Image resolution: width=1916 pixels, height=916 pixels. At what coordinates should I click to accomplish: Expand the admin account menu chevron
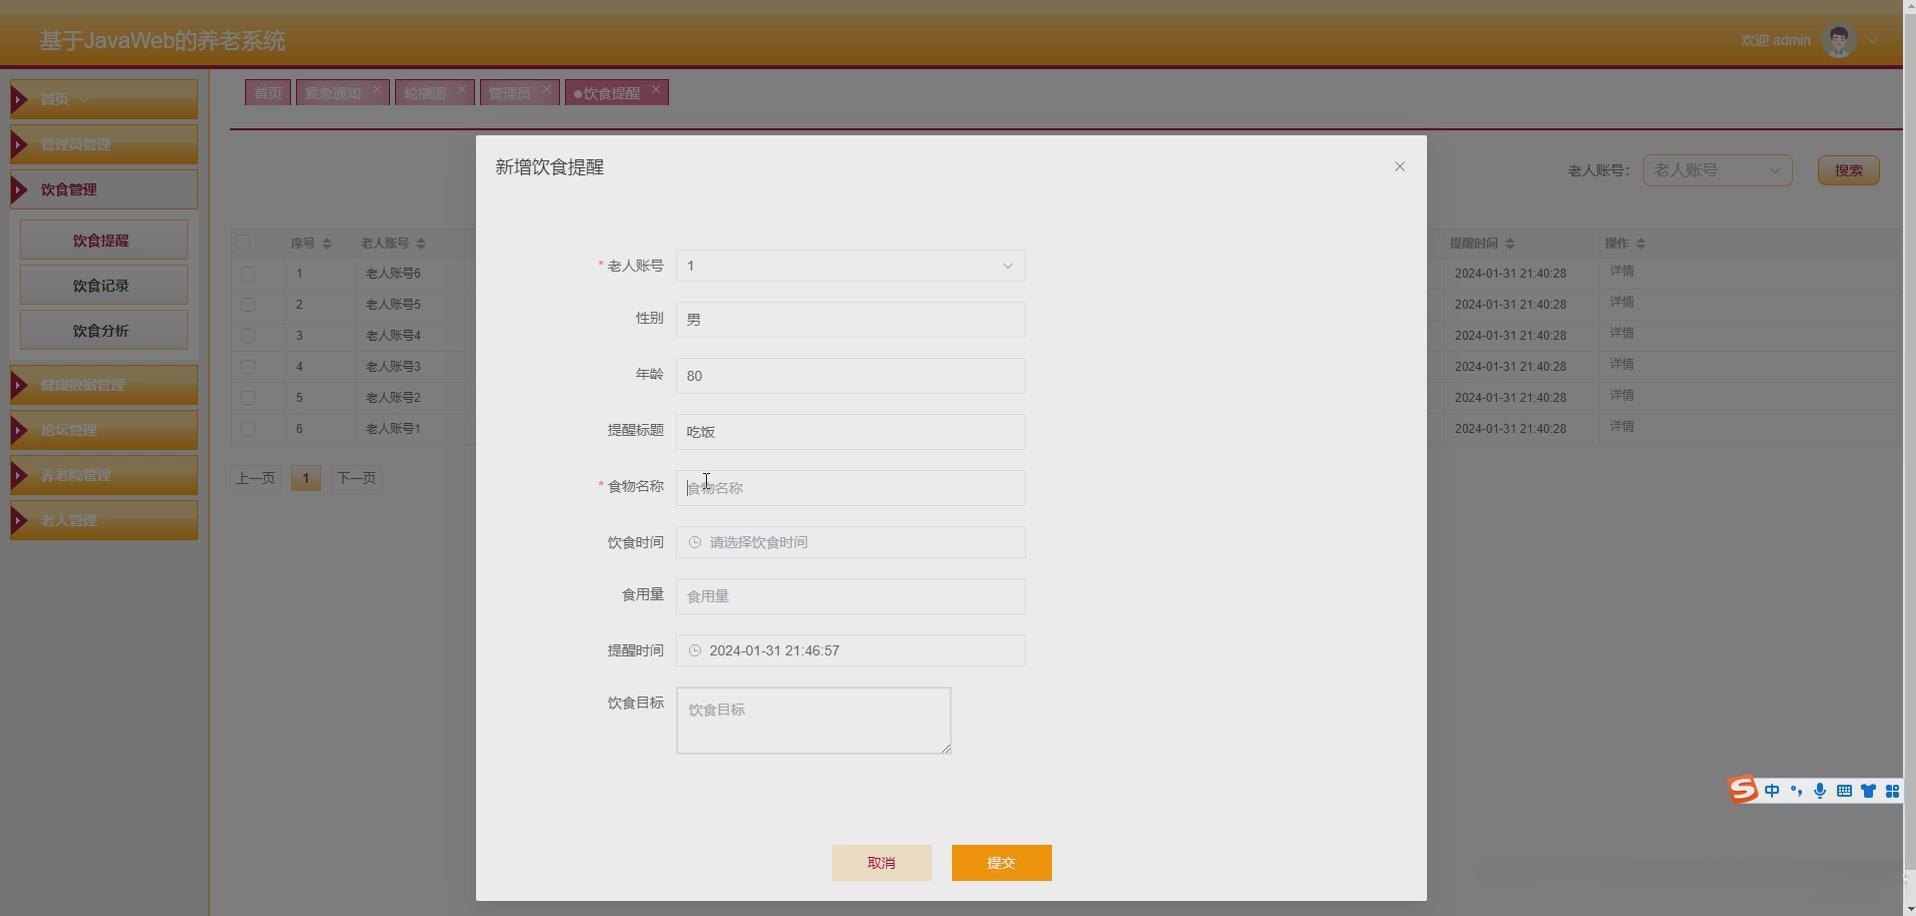[1872, 39]
